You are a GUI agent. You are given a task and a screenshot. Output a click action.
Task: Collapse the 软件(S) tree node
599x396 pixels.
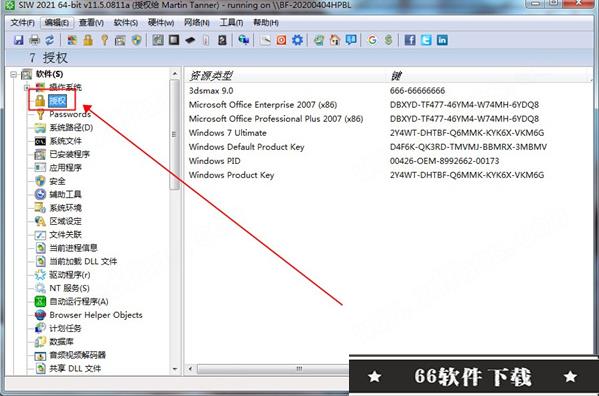pyautogui.click(x=14, y=74)
